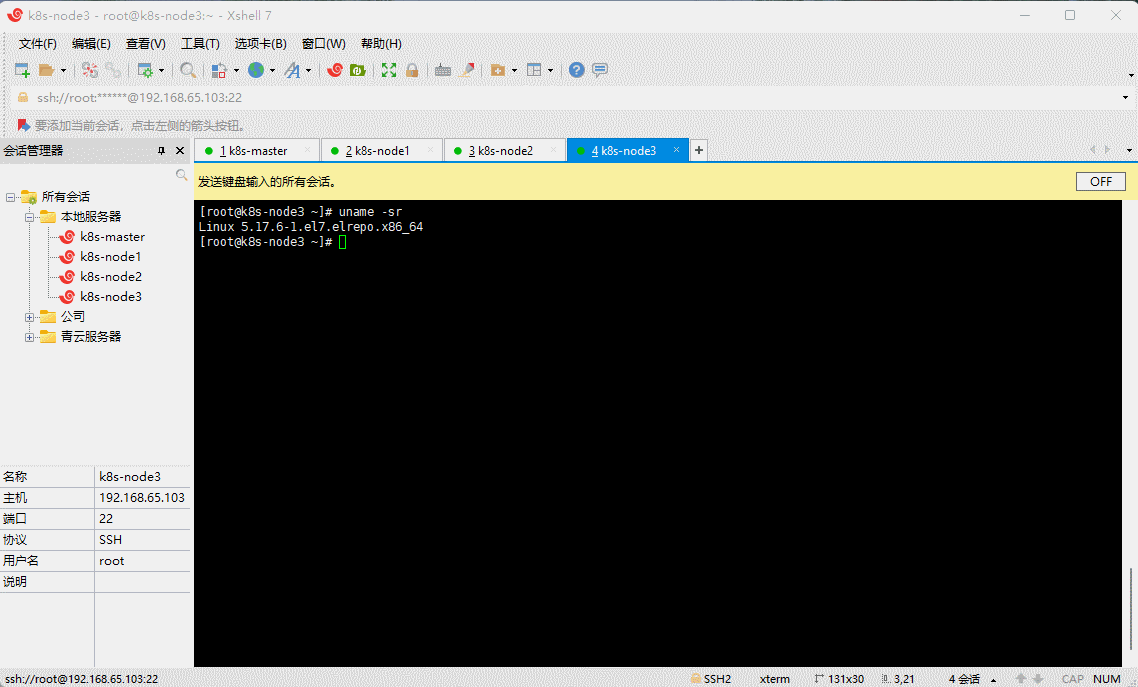Open the 查看(V) menu
Screen dimensions: 1138x687
(146, 44)
